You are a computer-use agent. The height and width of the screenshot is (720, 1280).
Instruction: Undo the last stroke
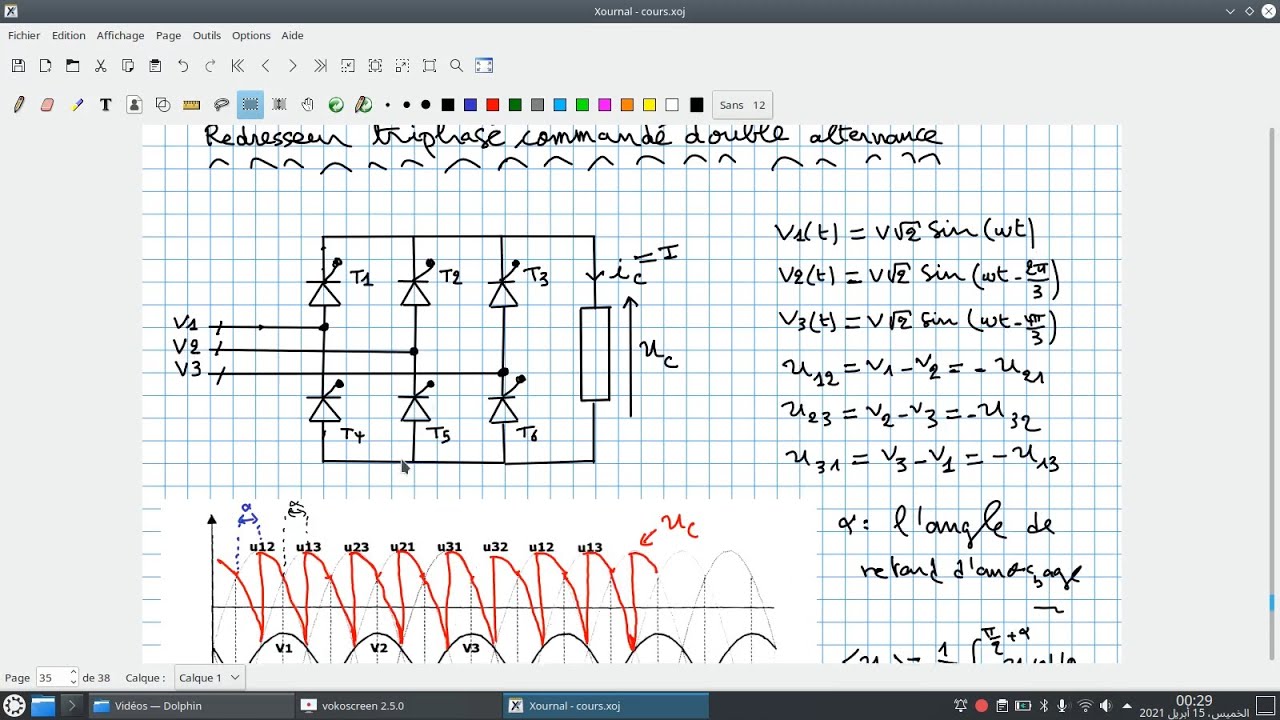click(183, 66)
